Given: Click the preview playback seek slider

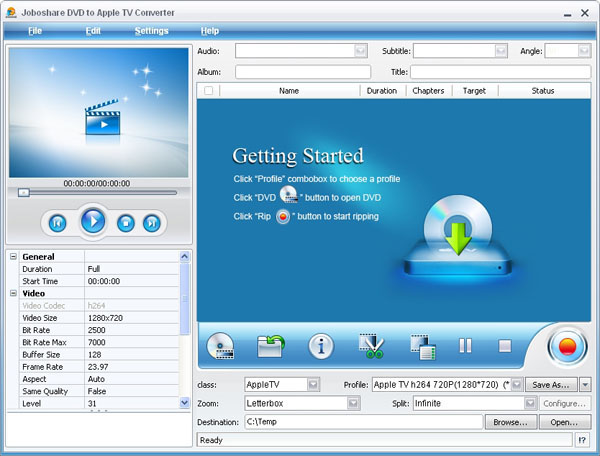Looking at the screenshot, I should 98,192.
